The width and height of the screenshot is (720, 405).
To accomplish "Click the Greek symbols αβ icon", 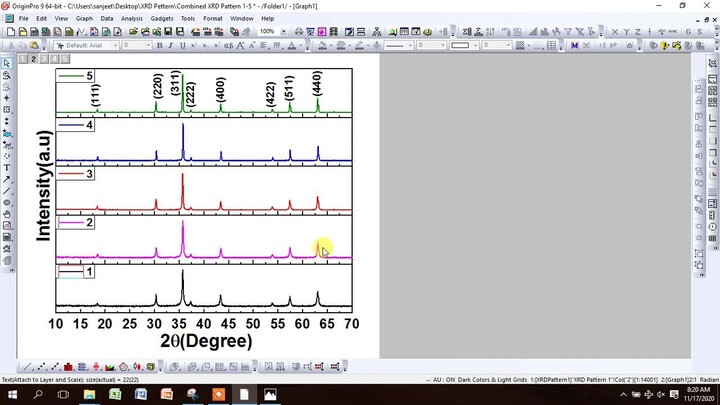I will pyautogui.click(x=228, y=45).
